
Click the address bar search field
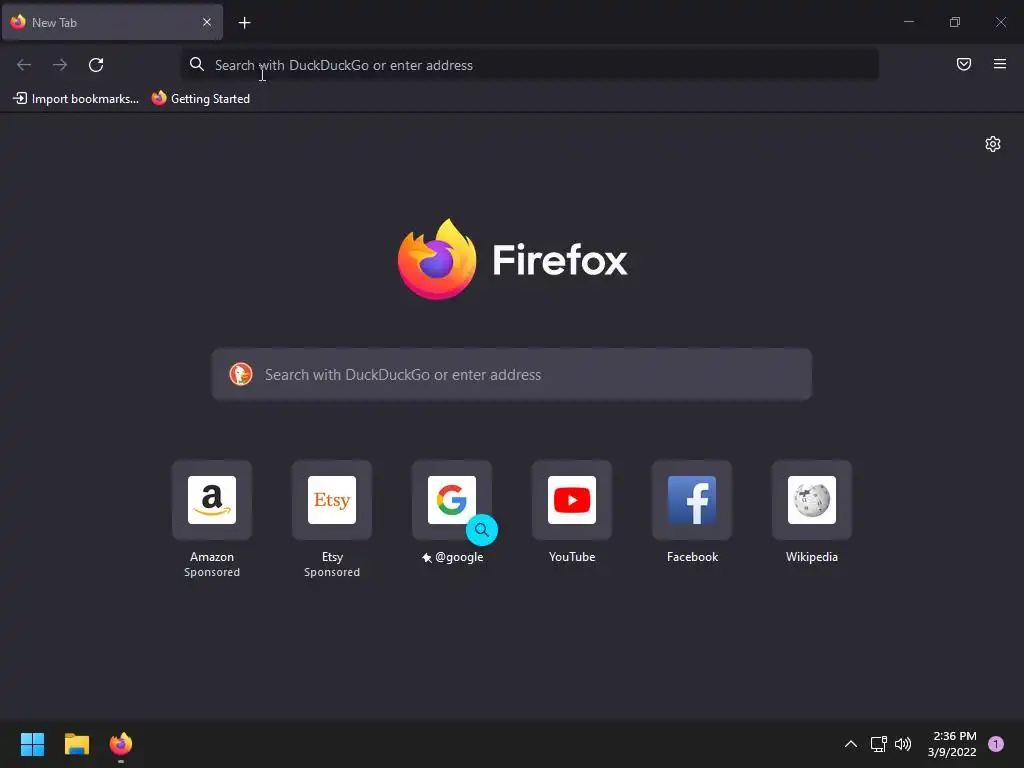point(530,65)
